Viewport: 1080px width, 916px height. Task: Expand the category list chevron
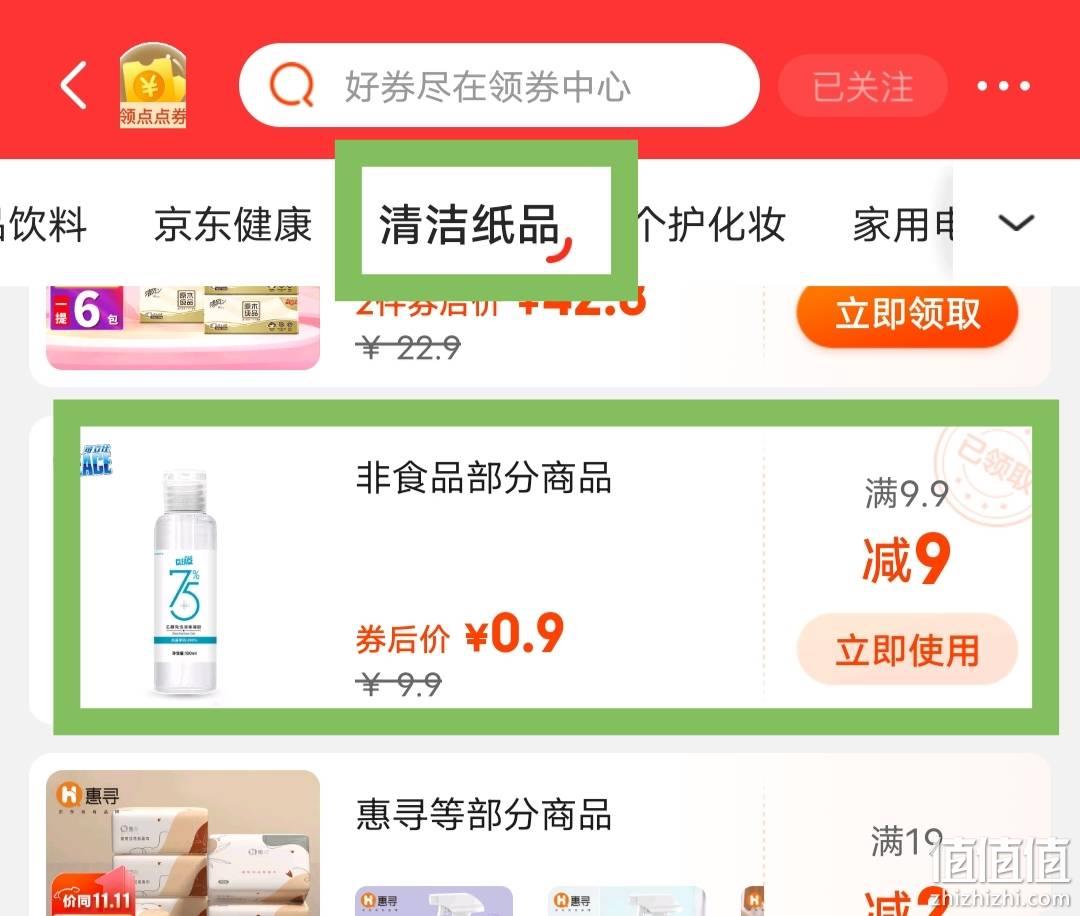1017,223
